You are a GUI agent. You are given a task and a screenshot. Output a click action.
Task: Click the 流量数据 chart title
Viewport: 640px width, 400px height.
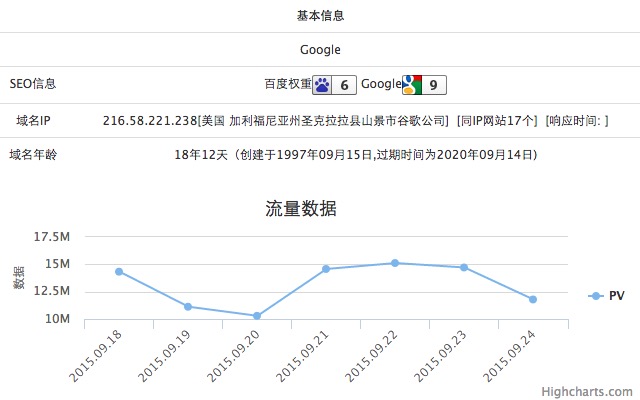(x=301, y=209)
